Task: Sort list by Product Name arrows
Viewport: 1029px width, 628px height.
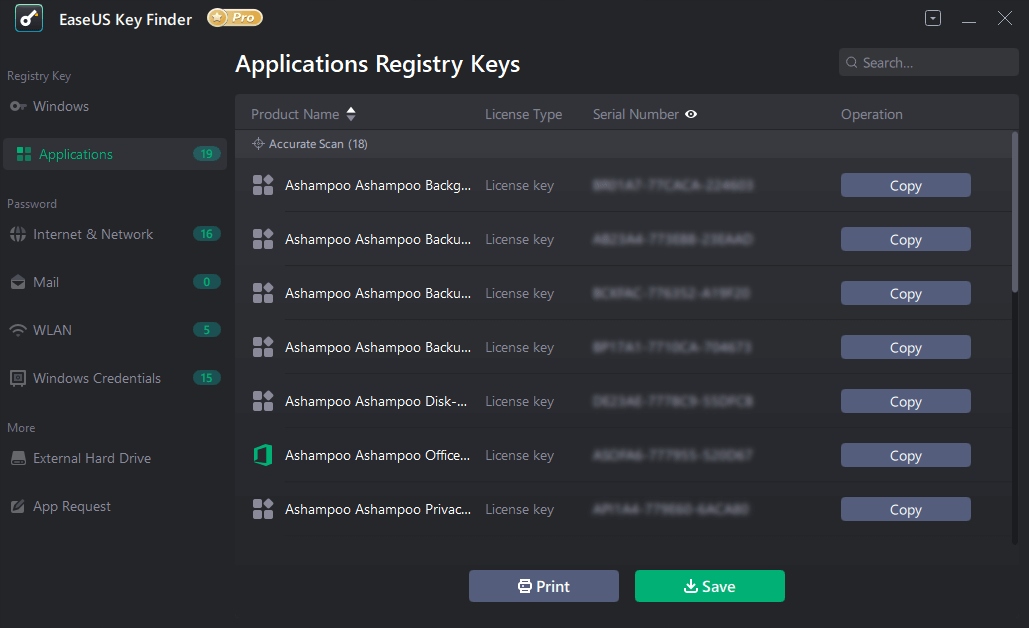Action: pyautogui.click(x=350, y=114)
